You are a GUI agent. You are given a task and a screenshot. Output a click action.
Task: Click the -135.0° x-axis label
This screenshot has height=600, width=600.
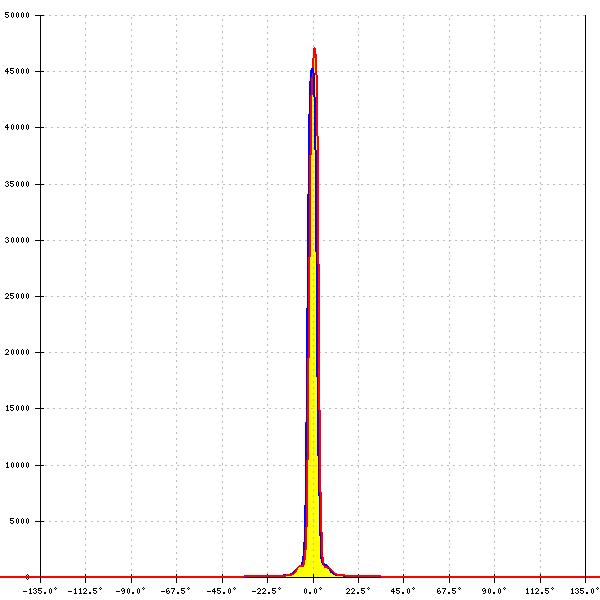[40, 591]
